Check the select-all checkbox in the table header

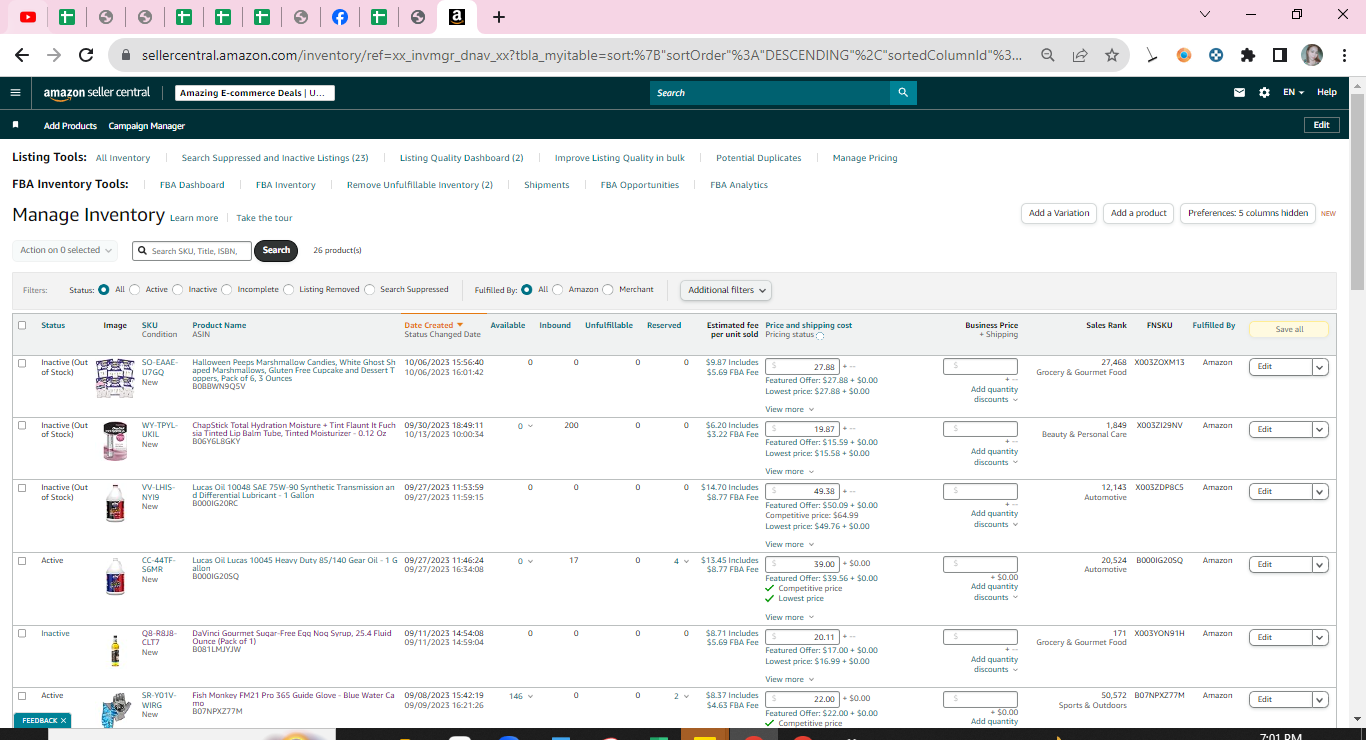coord(22,325)
